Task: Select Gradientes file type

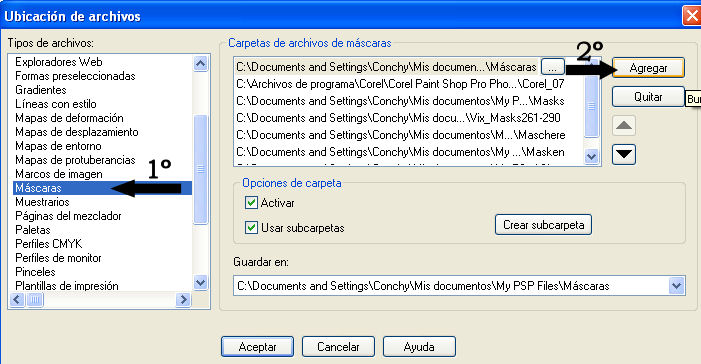Action: (41, 89)
